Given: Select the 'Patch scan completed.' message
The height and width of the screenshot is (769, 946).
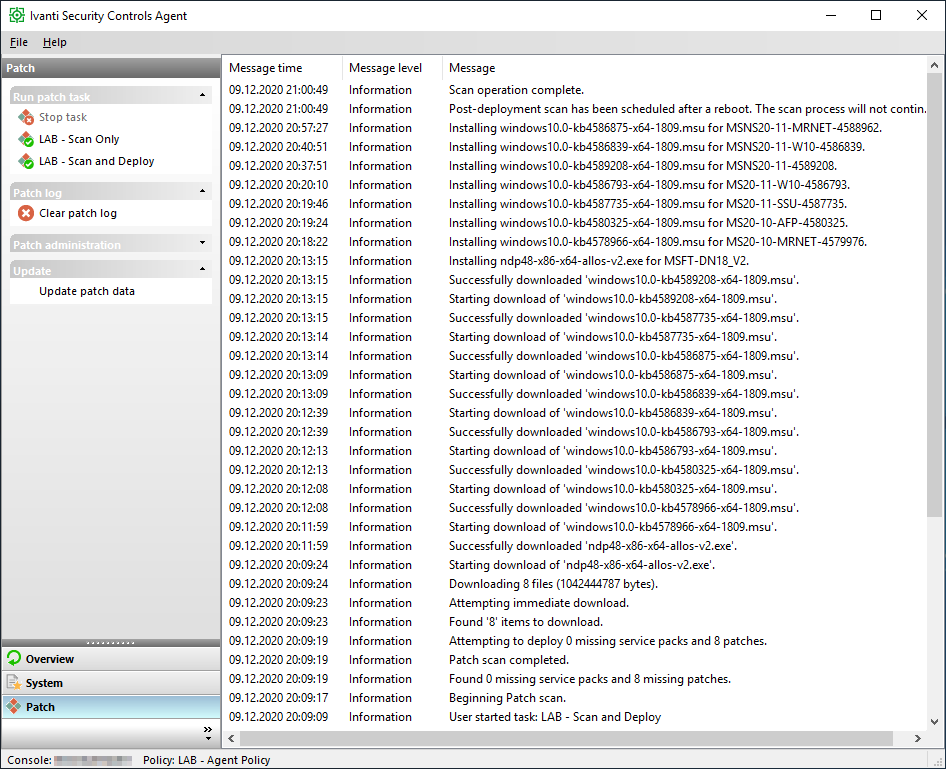Looking at the screenshot, I should tap(509, 660).
